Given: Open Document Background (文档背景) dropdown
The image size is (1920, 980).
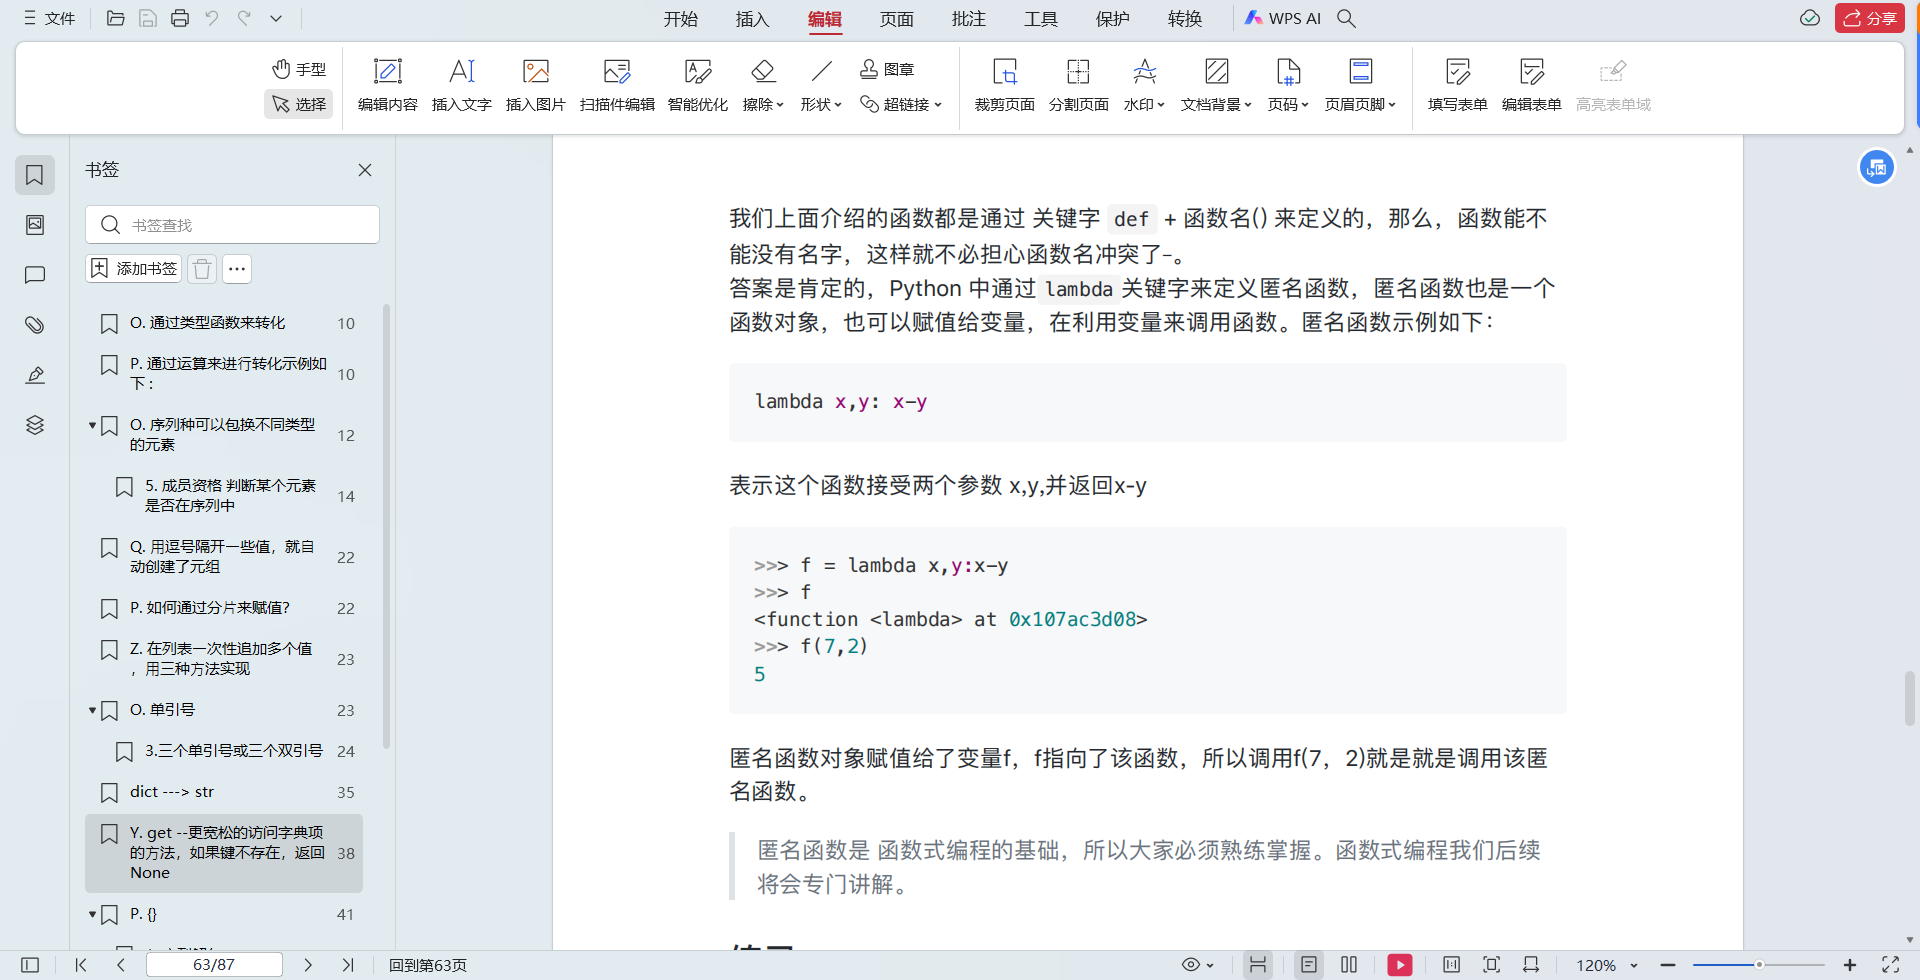Looking at the screenshot, I should coord(1216,85).
